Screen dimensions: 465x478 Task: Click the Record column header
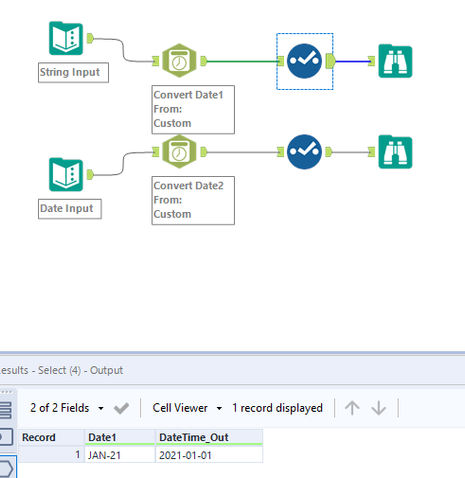click(x=51, y=437)
